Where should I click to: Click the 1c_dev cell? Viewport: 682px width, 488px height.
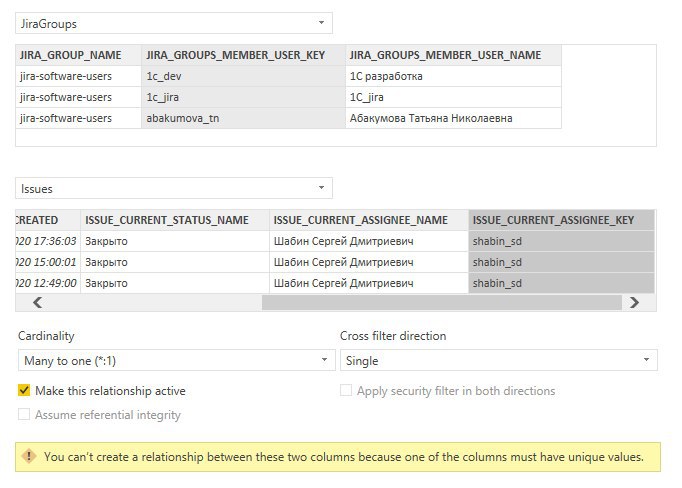[243, 76]
